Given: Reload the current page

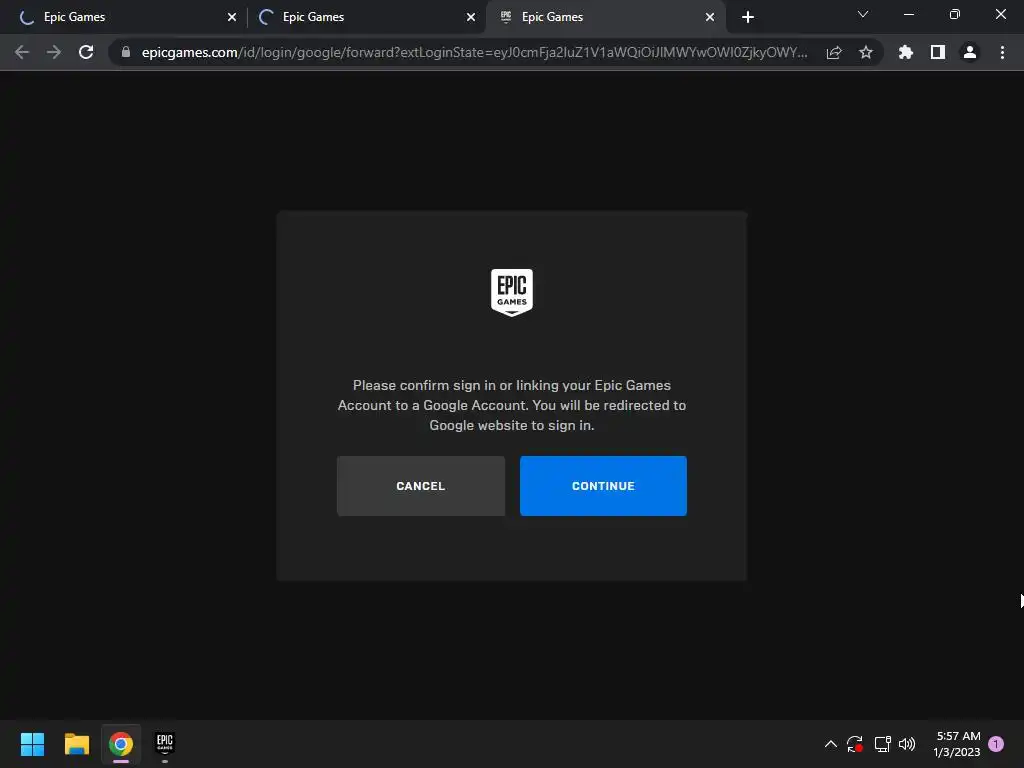Looking at the screenshot, I should 86,52.
